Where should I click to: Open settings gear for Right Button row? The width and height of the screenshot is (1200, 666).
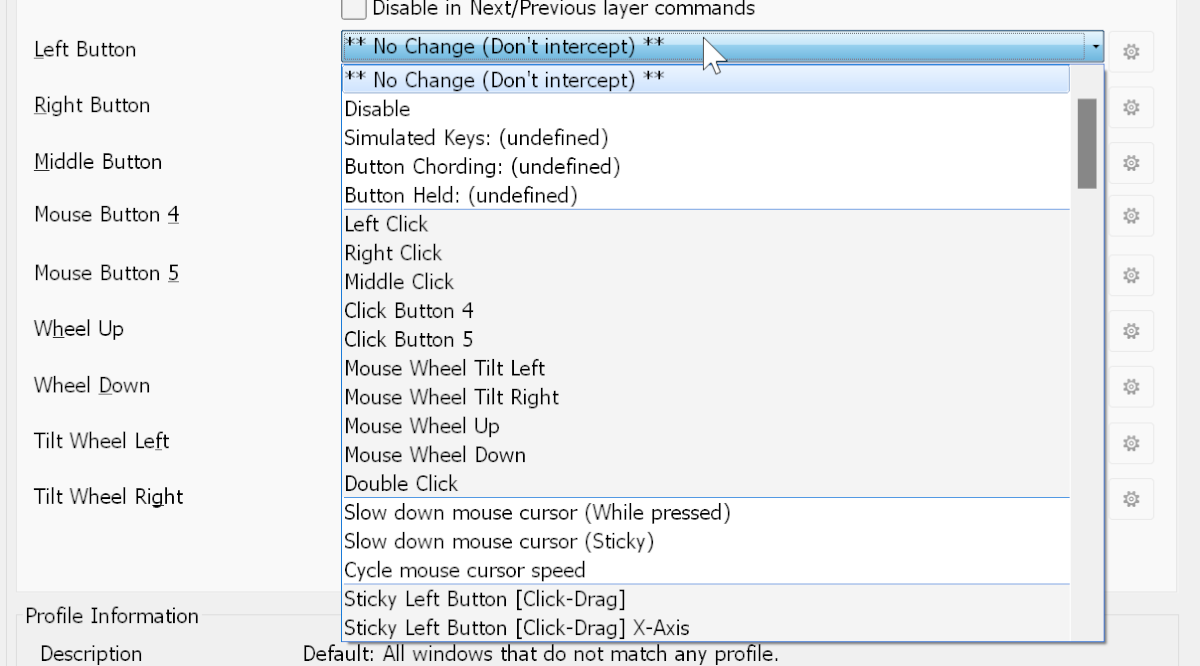(1131, 106)
